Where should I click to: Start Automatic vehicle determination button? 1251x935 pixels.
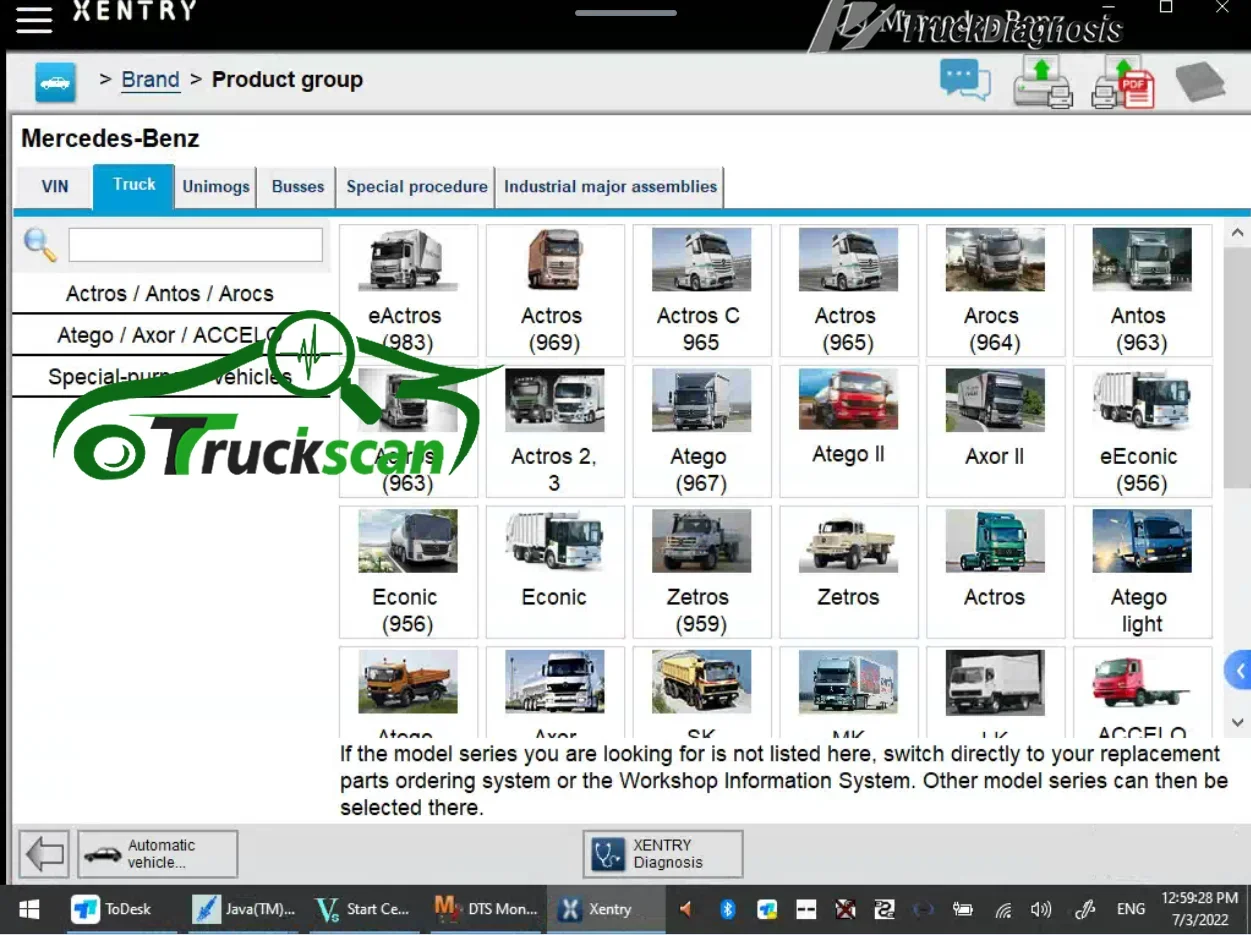(158, 854)
